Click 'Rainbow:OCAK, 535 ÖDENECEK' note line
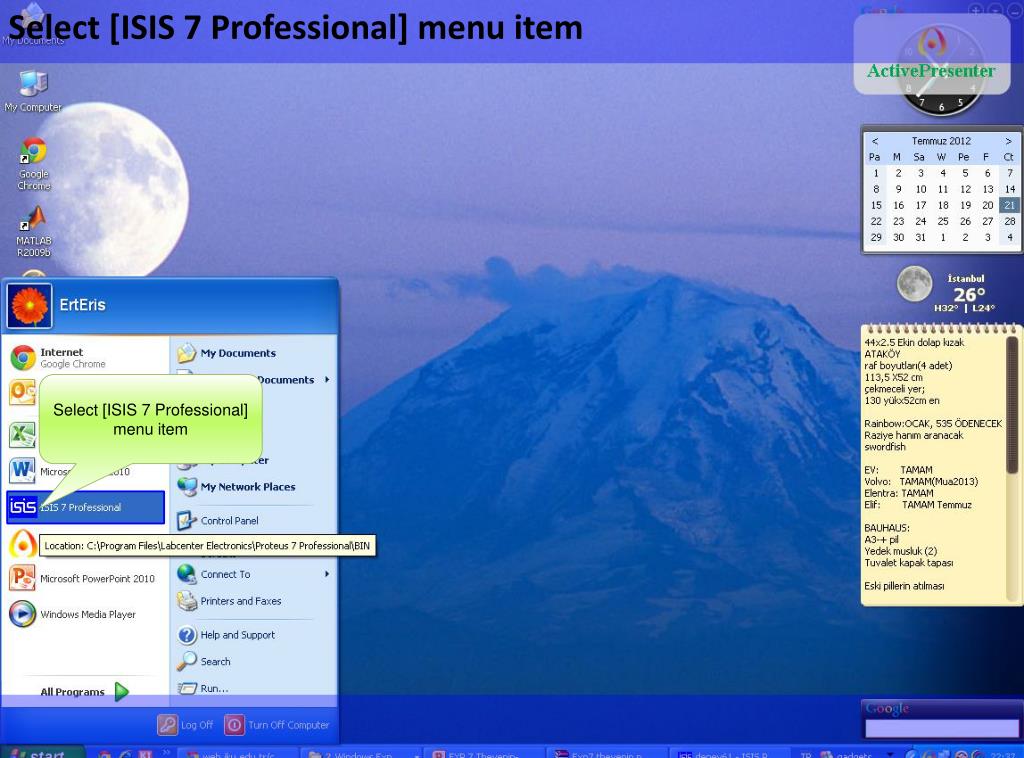 point(933,424)
